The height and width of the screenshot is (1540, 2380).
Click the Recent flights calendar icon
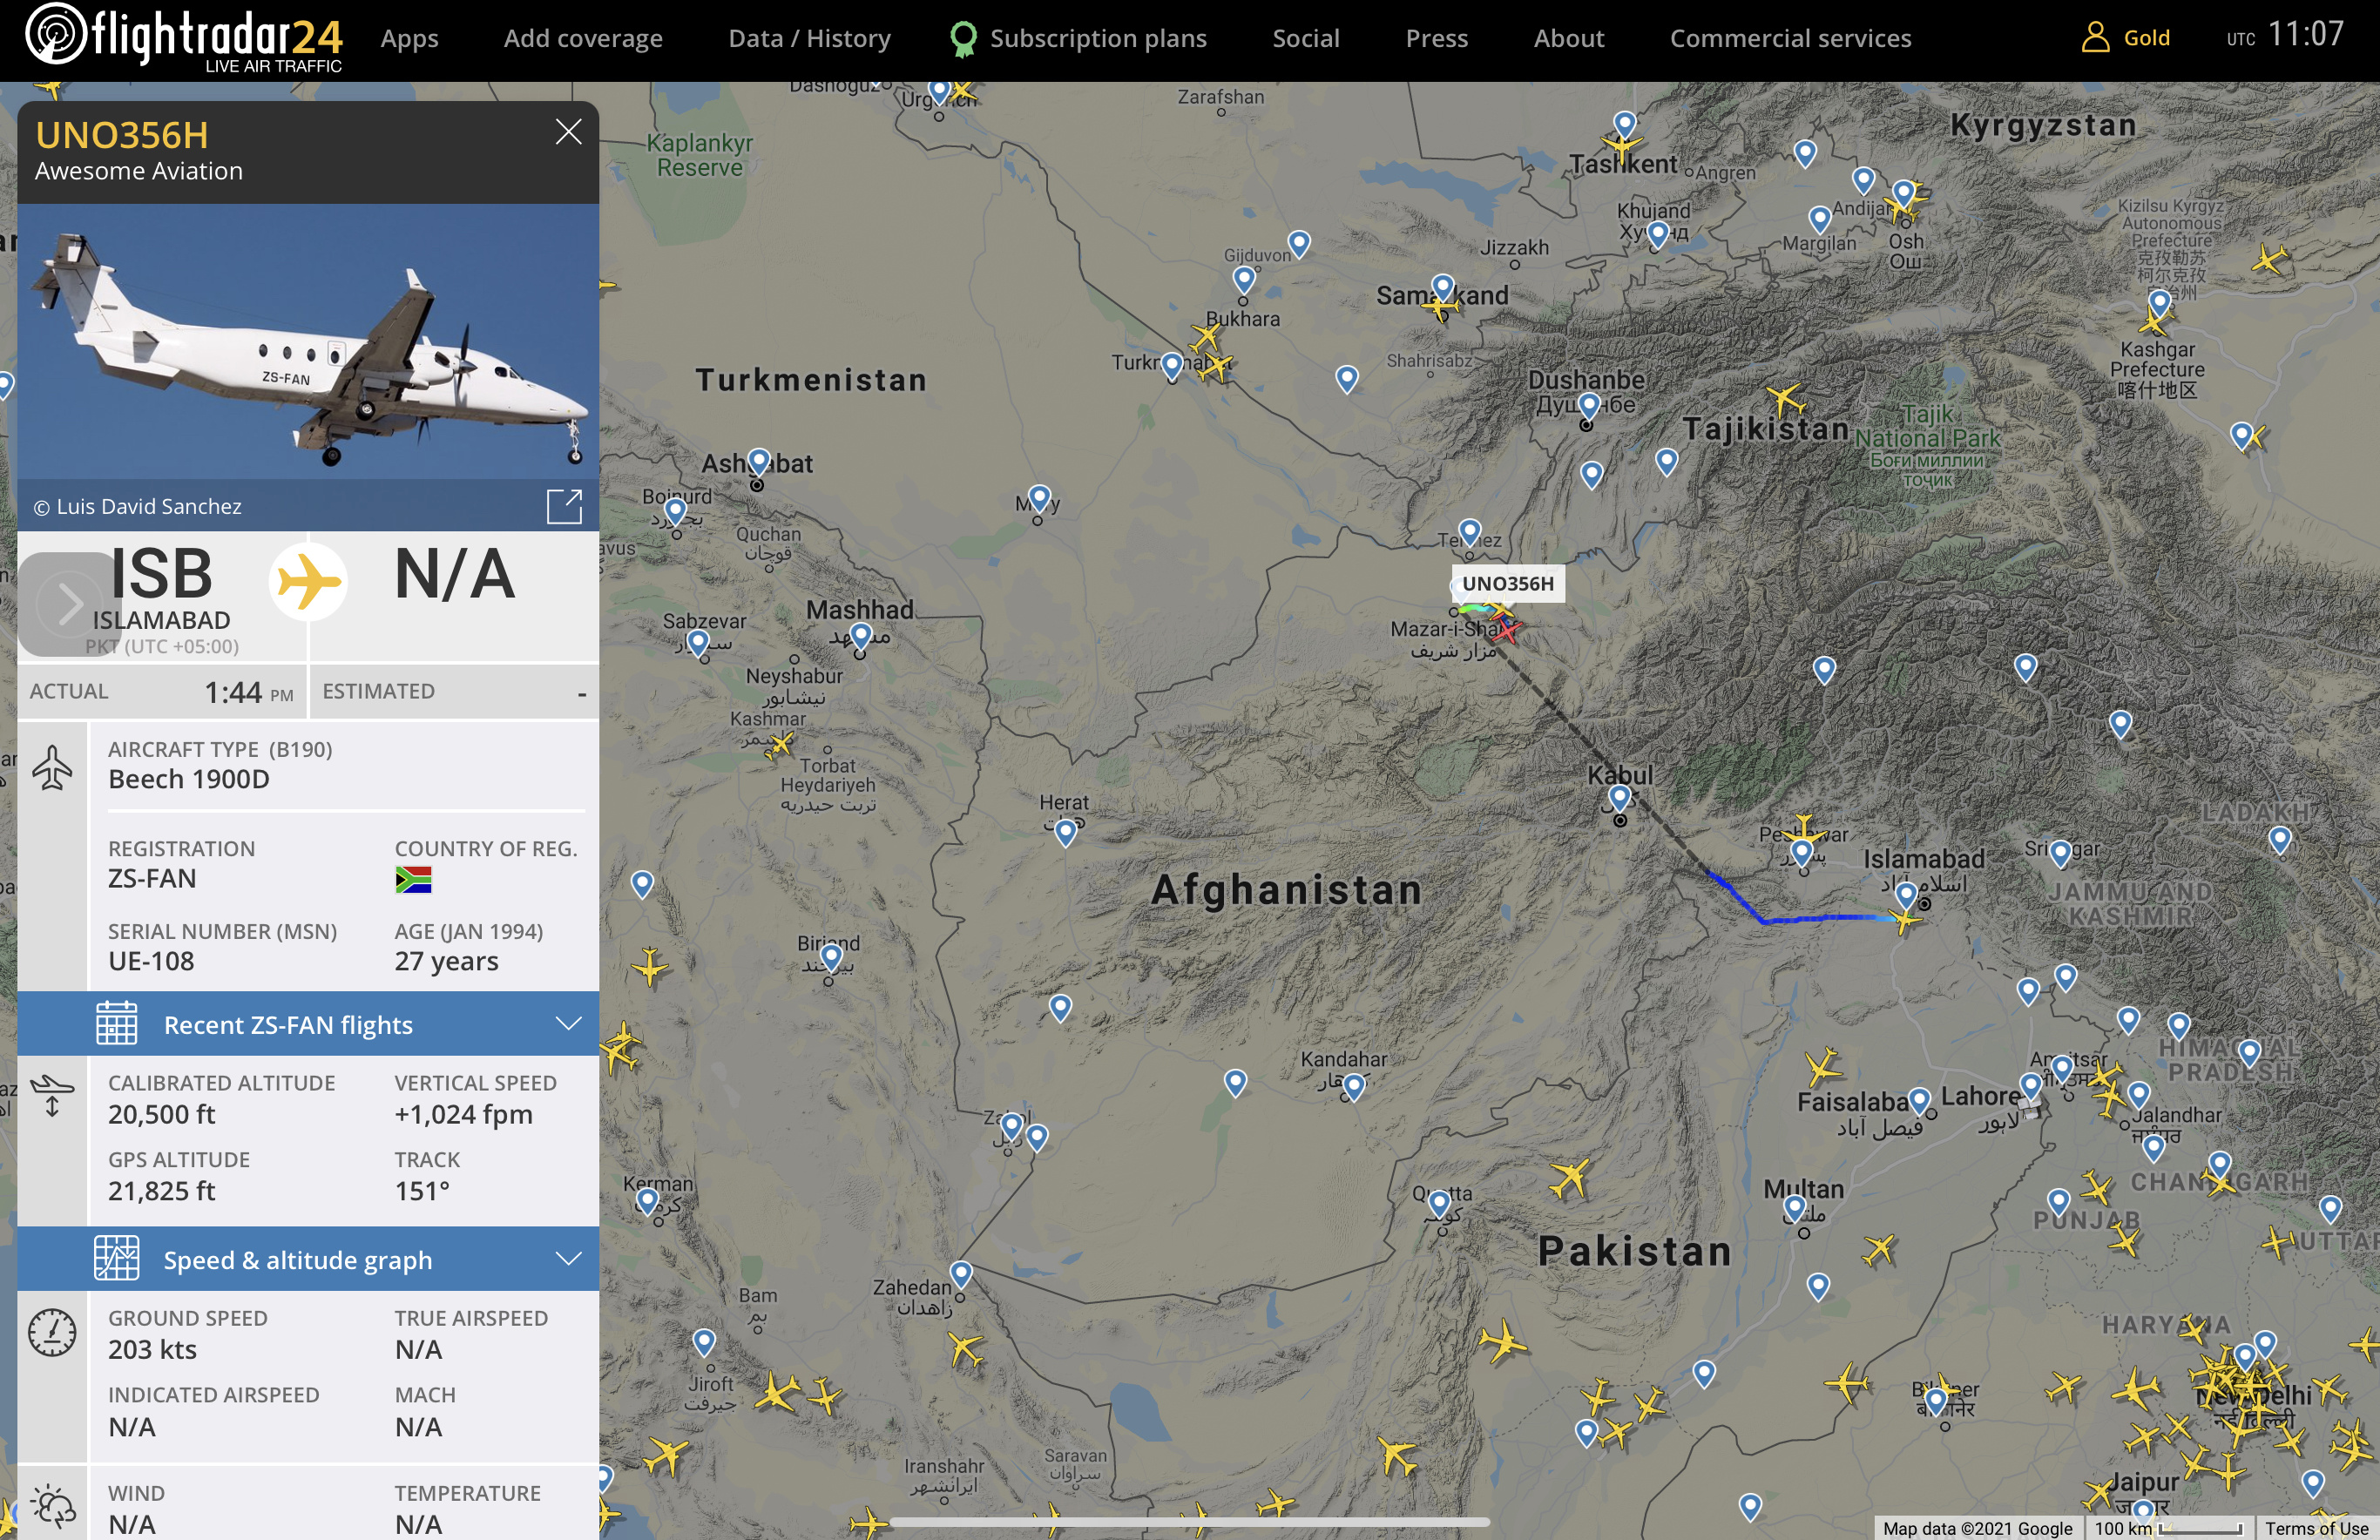click(x=116, y=1024)
